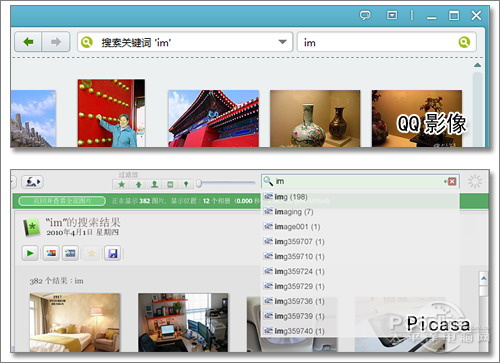
Task: Click the green back to library button
Action: (62, 201)
